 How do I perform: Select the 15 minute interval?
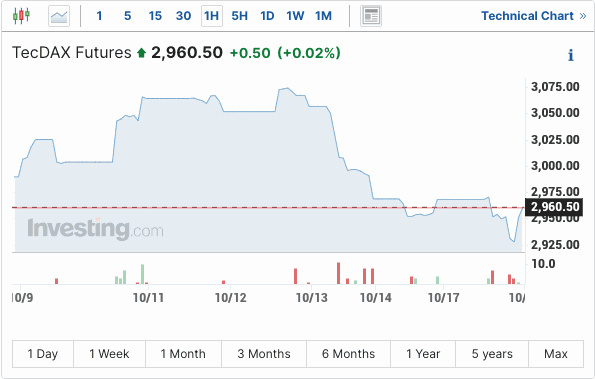[x=155, y=16]
